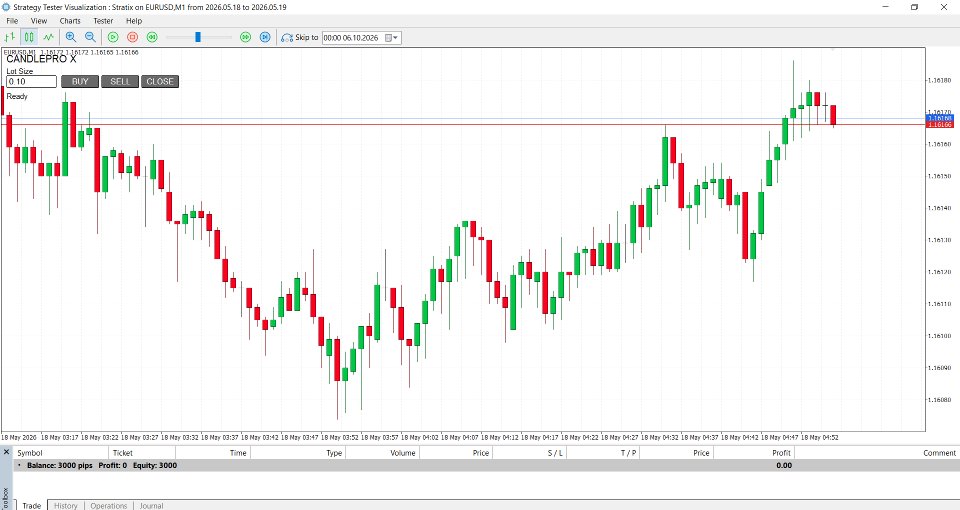This screenshot has height=510, width=960.
Task: Click the blue skip-to-end icon
Action: [x=265, y=37]
